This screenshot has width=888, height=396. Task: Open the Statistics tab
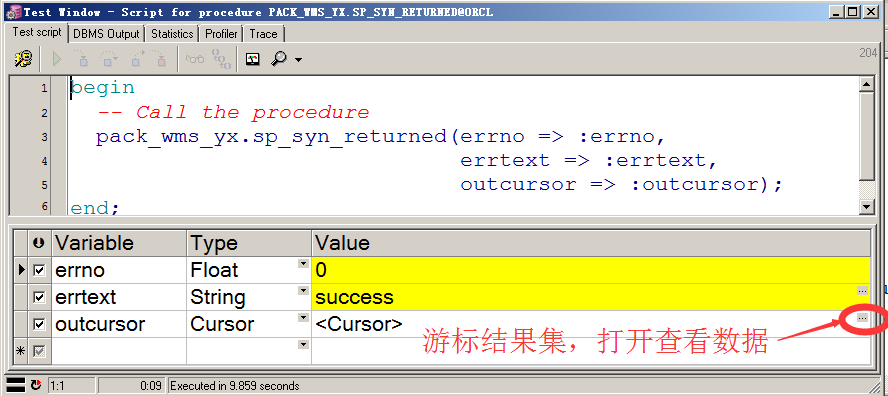tap(172, 34)
